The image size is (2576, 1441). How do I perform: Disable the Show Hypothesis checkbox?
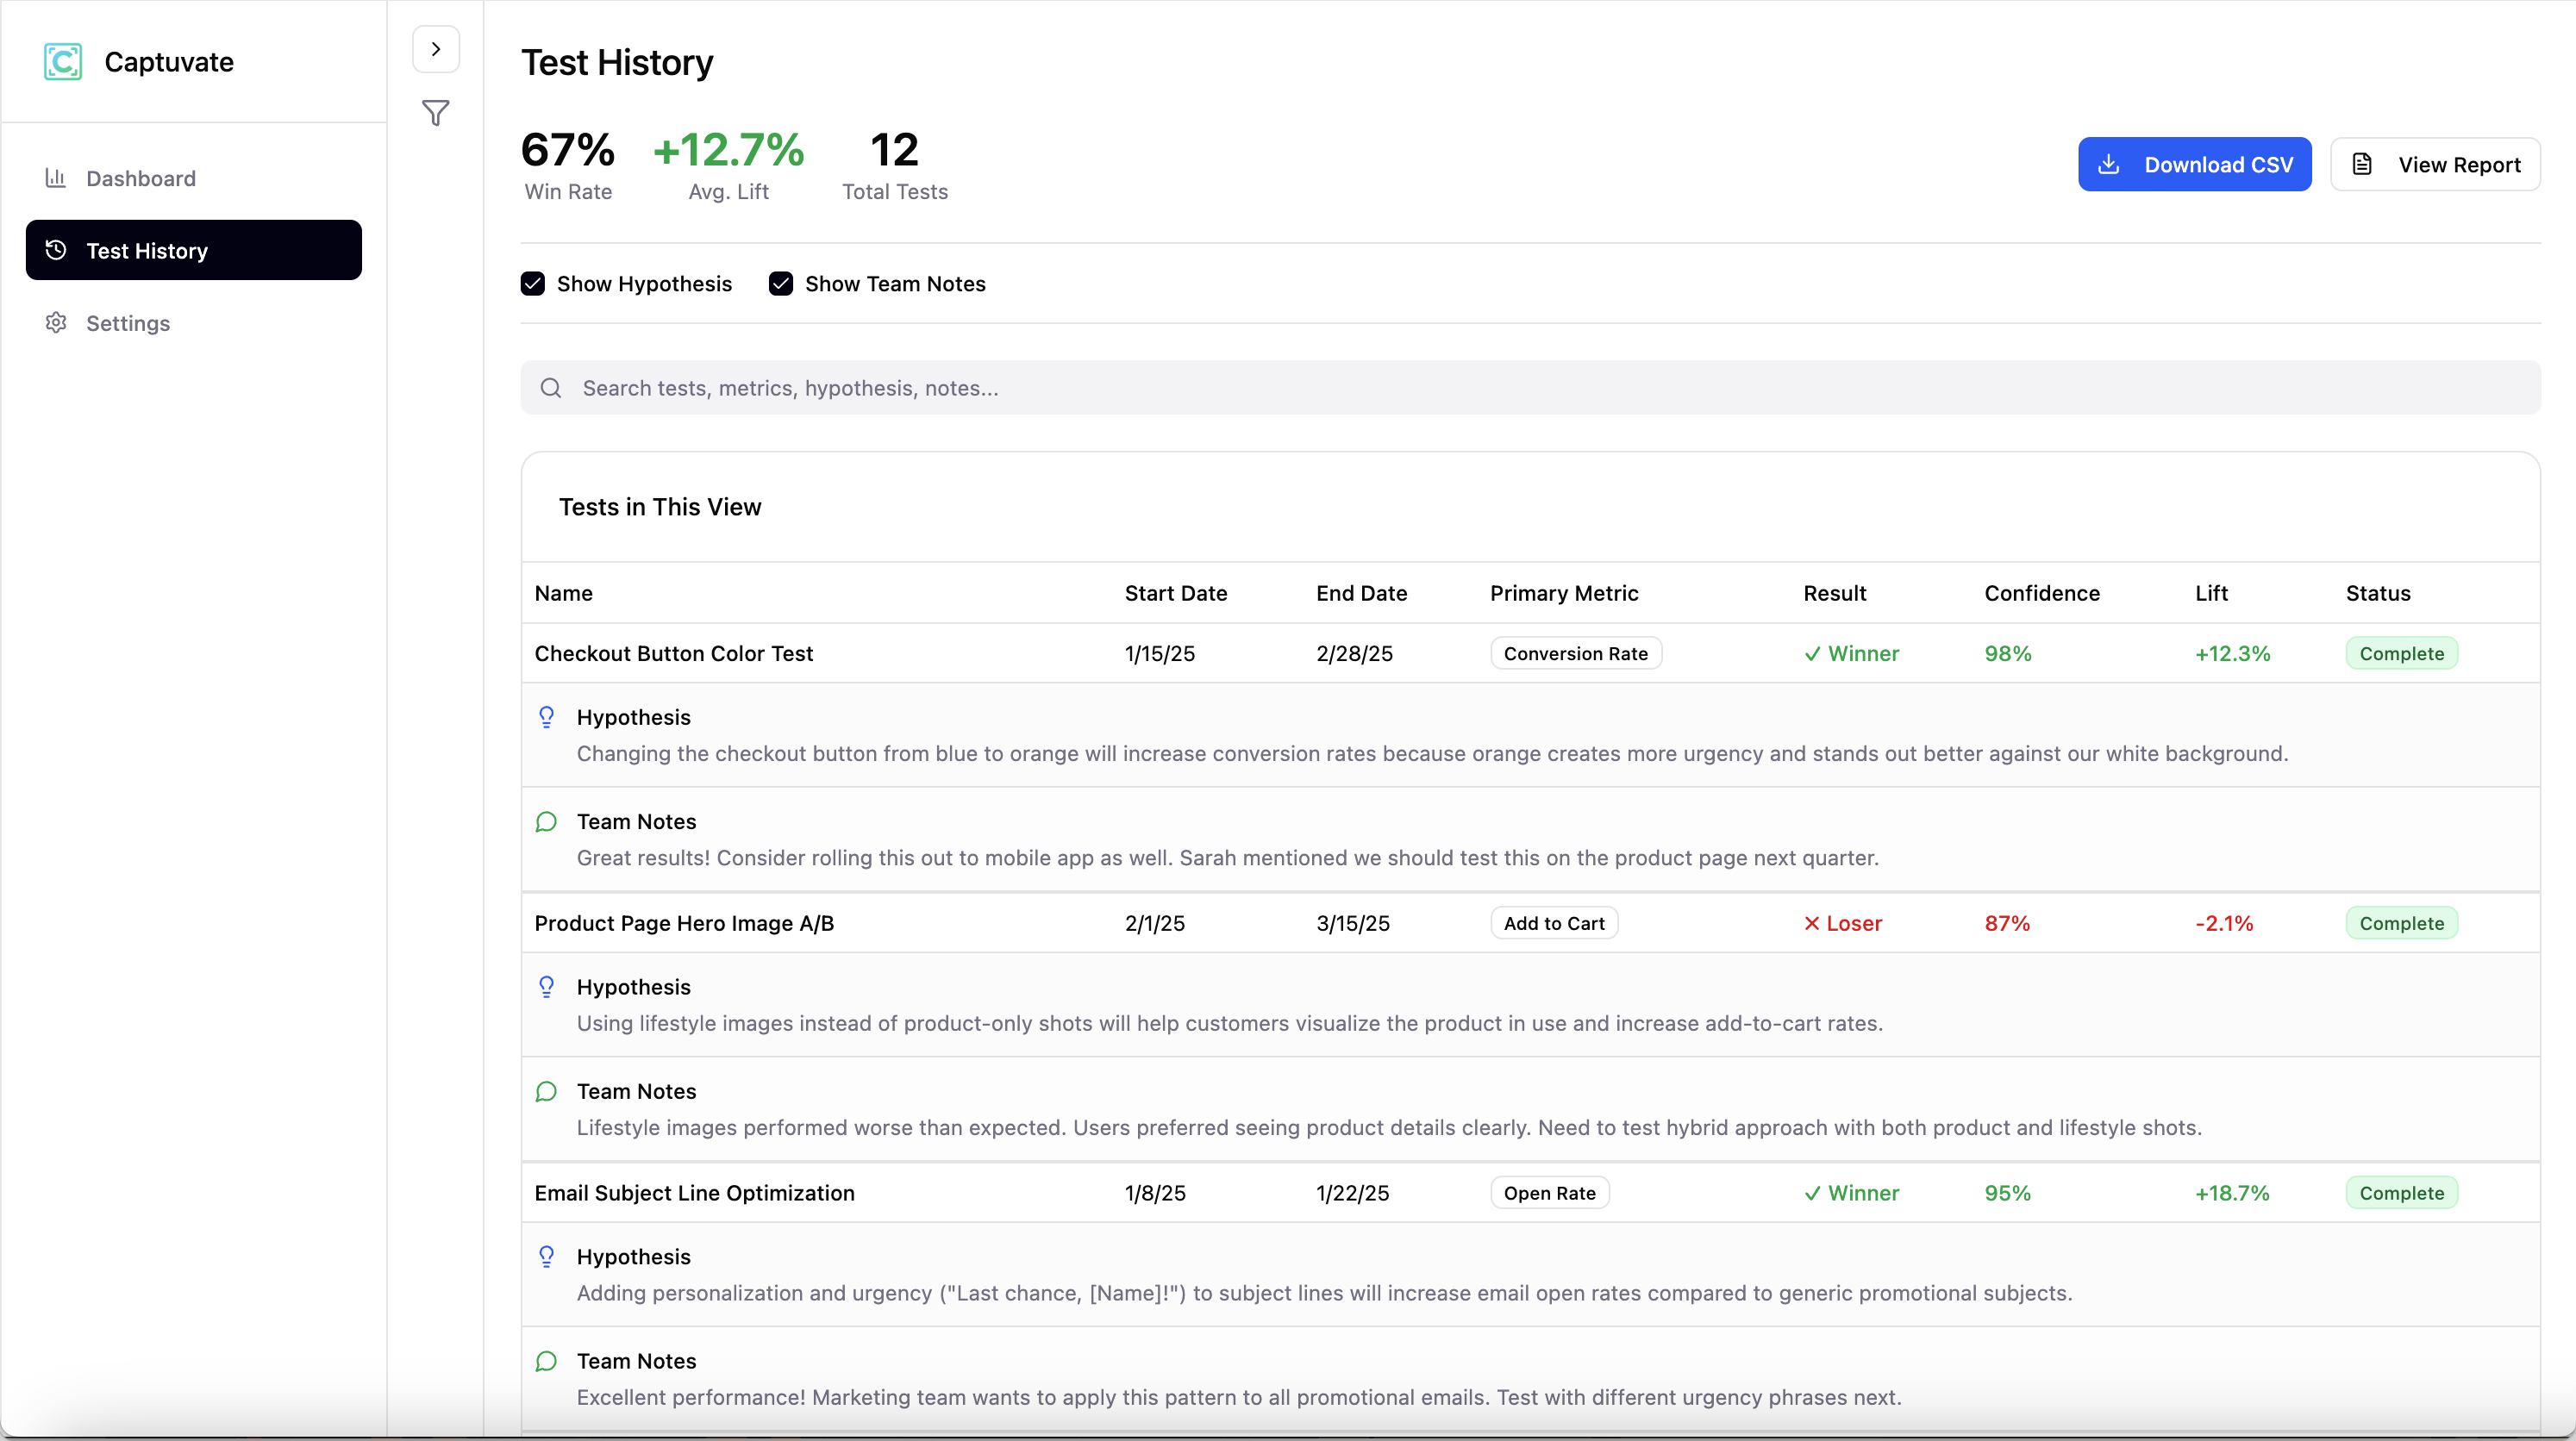(532, 283)
